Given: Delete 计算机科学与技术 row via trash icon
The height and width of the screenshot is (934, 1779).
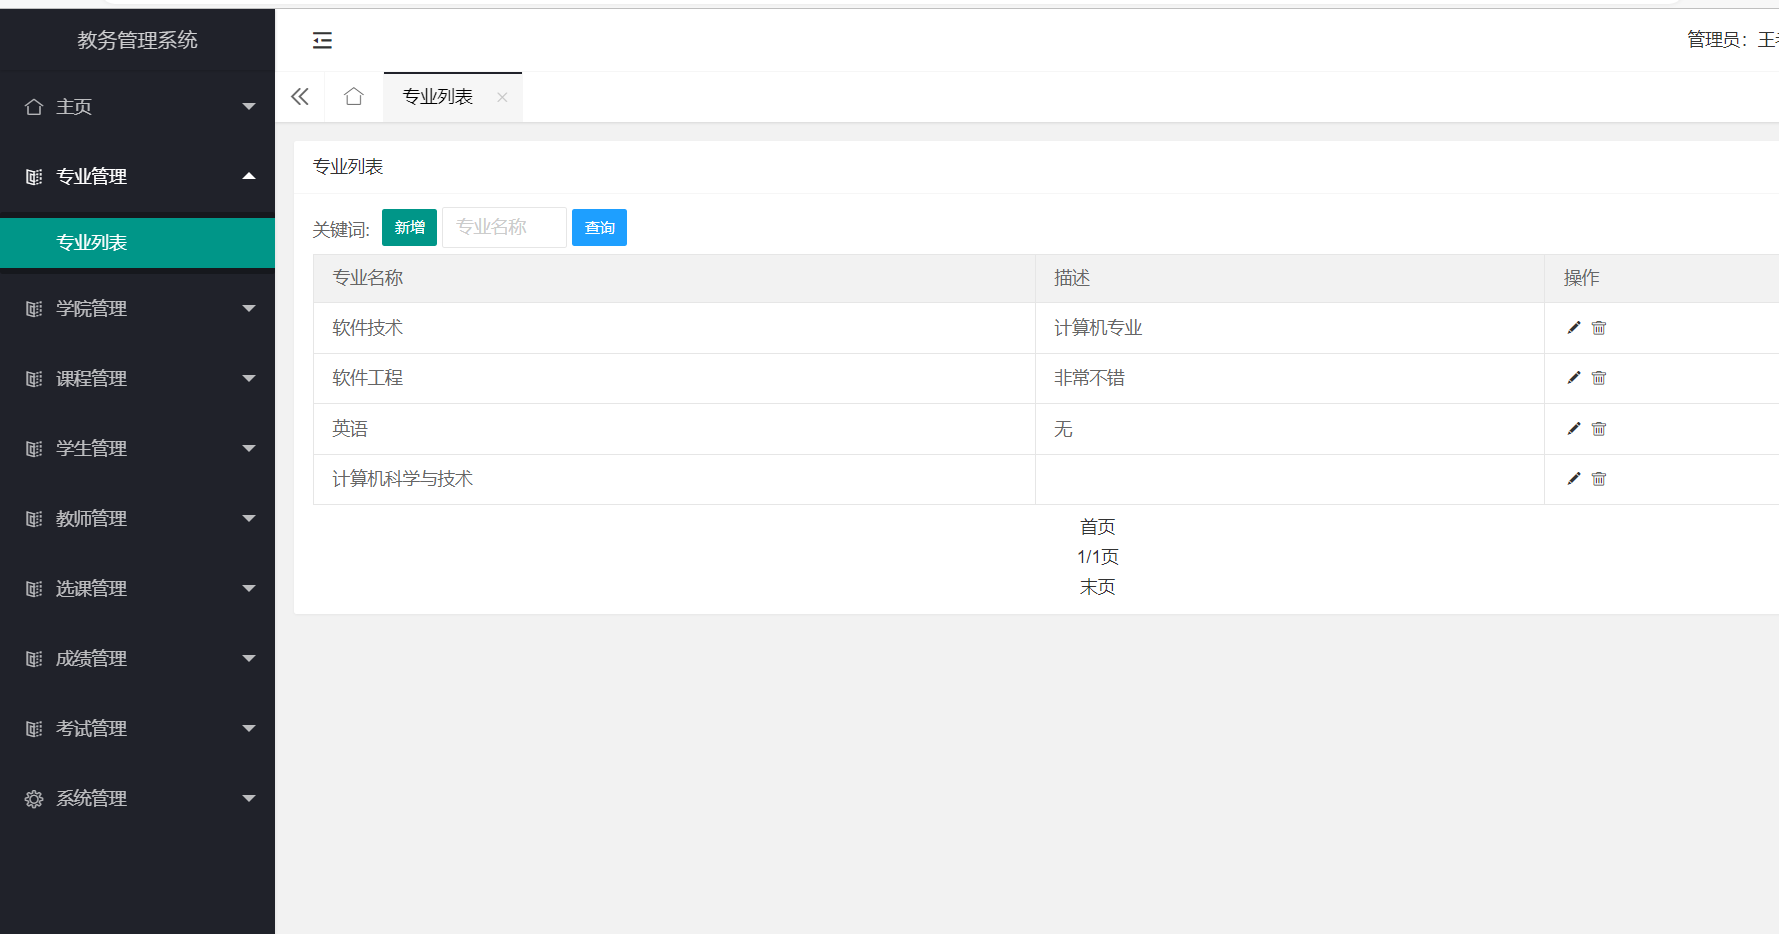Looking at the screenshot, I should 1598,479.
